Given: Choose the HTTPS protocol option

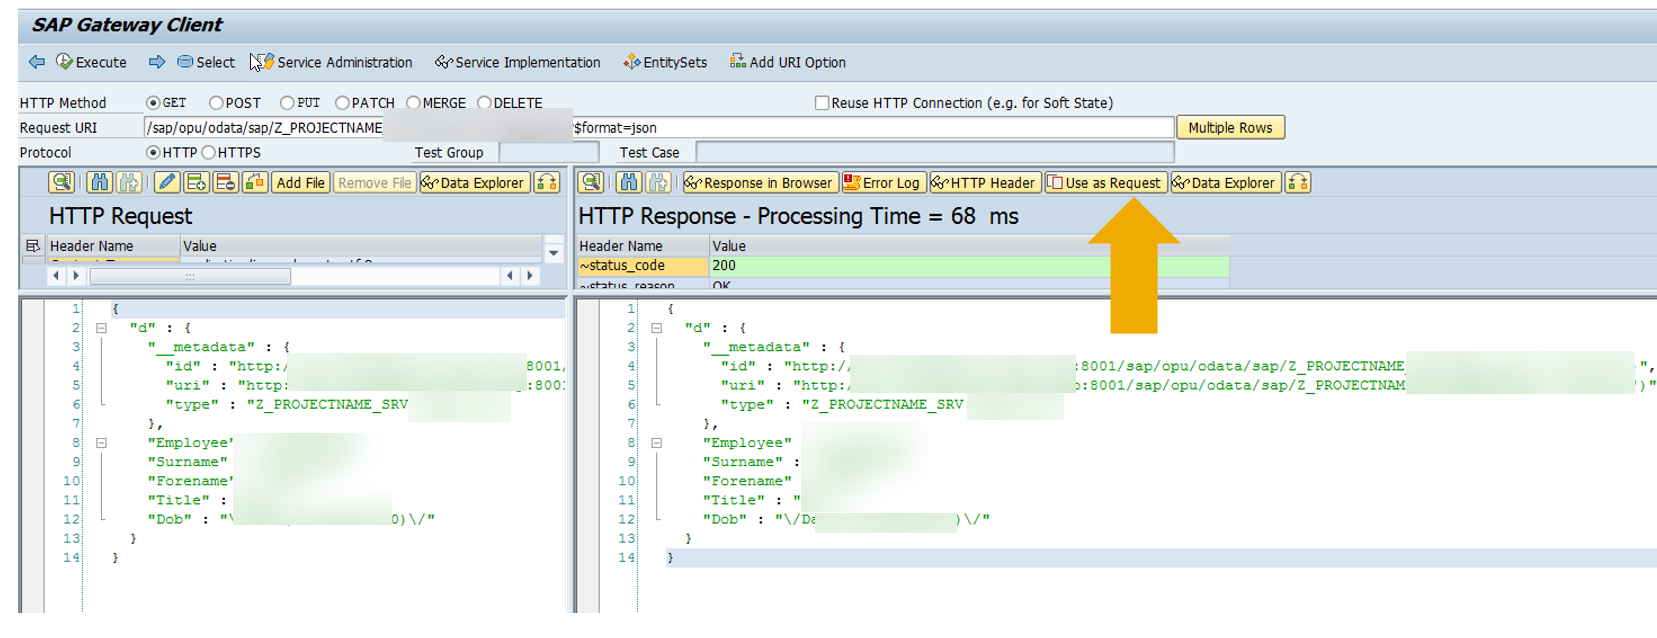Looking at the screenshot, I should coord(209,153).
